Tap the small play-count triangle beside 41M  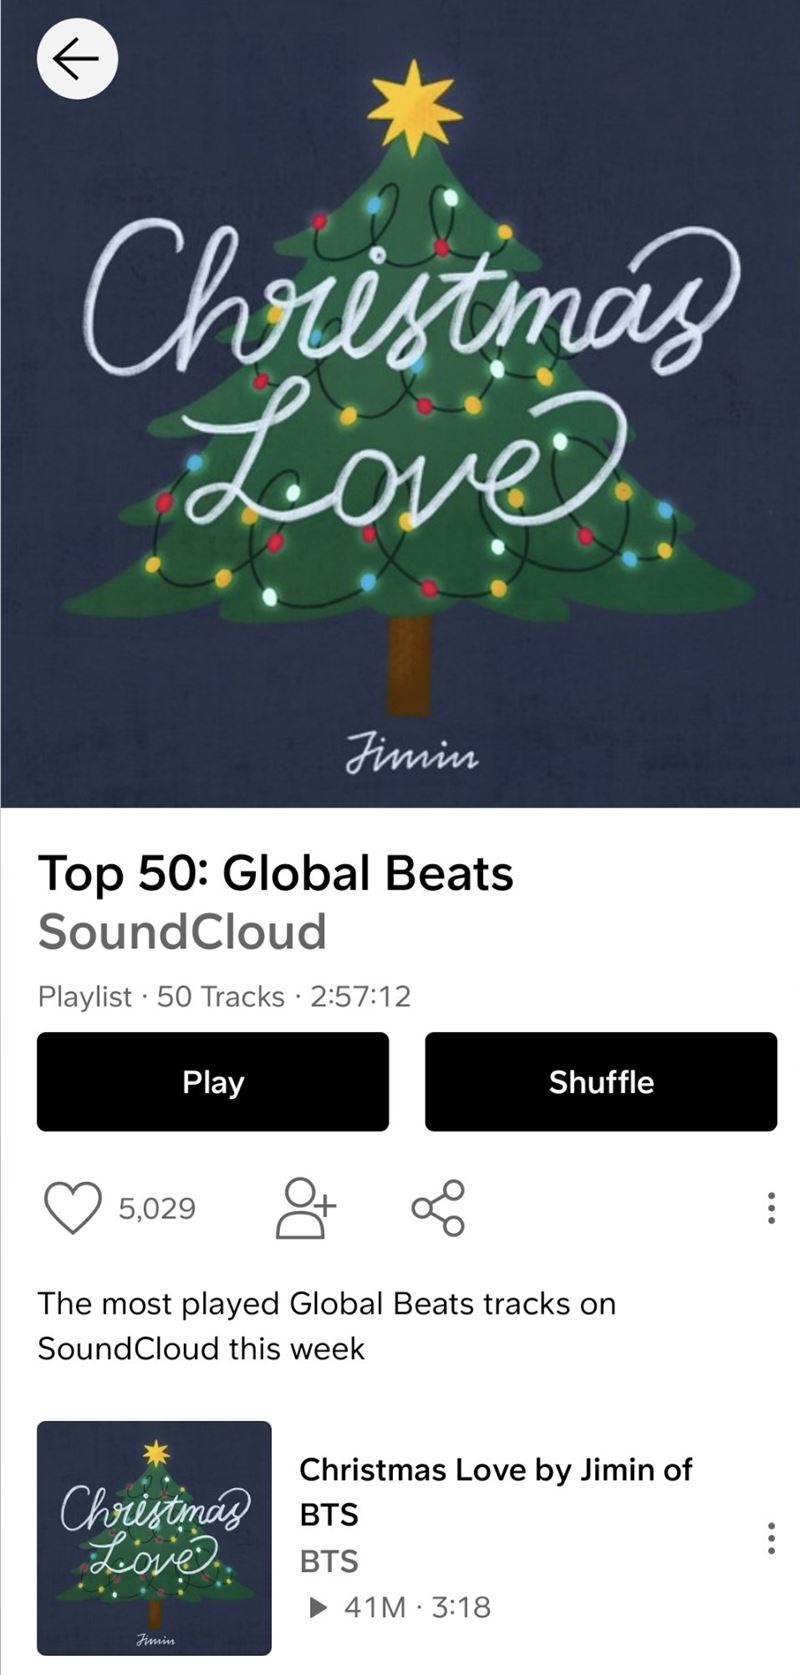(x=318, y=1607)
